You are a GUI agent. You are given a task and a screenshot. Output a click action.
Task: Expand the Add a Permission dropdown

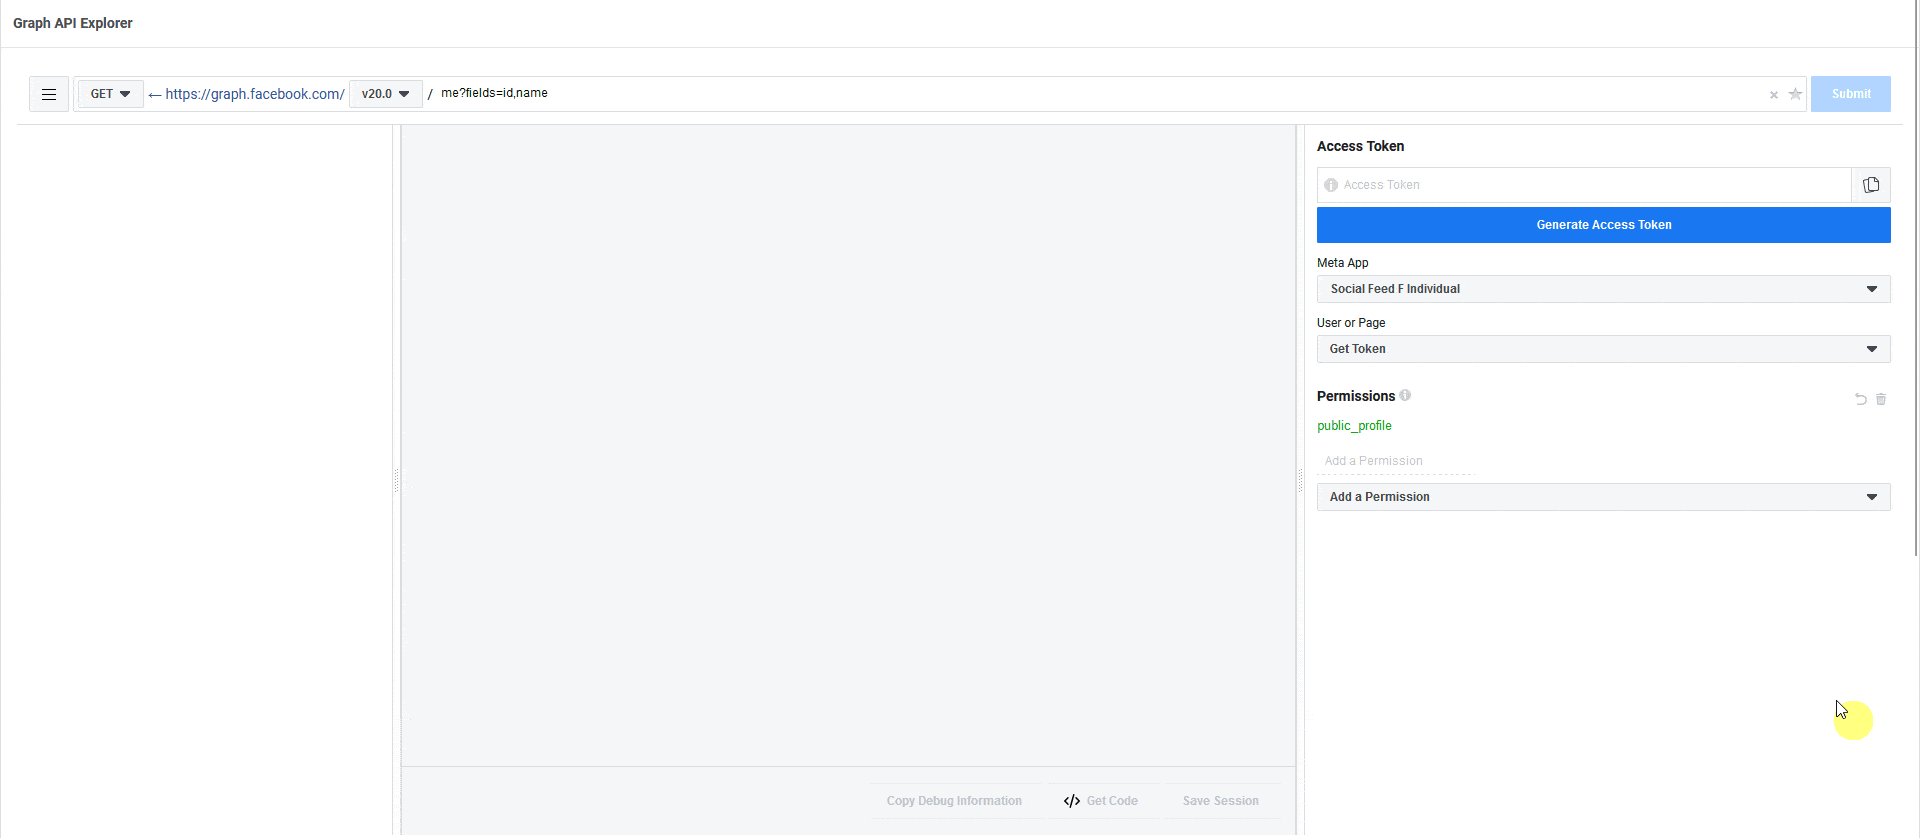tap(1603, 497)
